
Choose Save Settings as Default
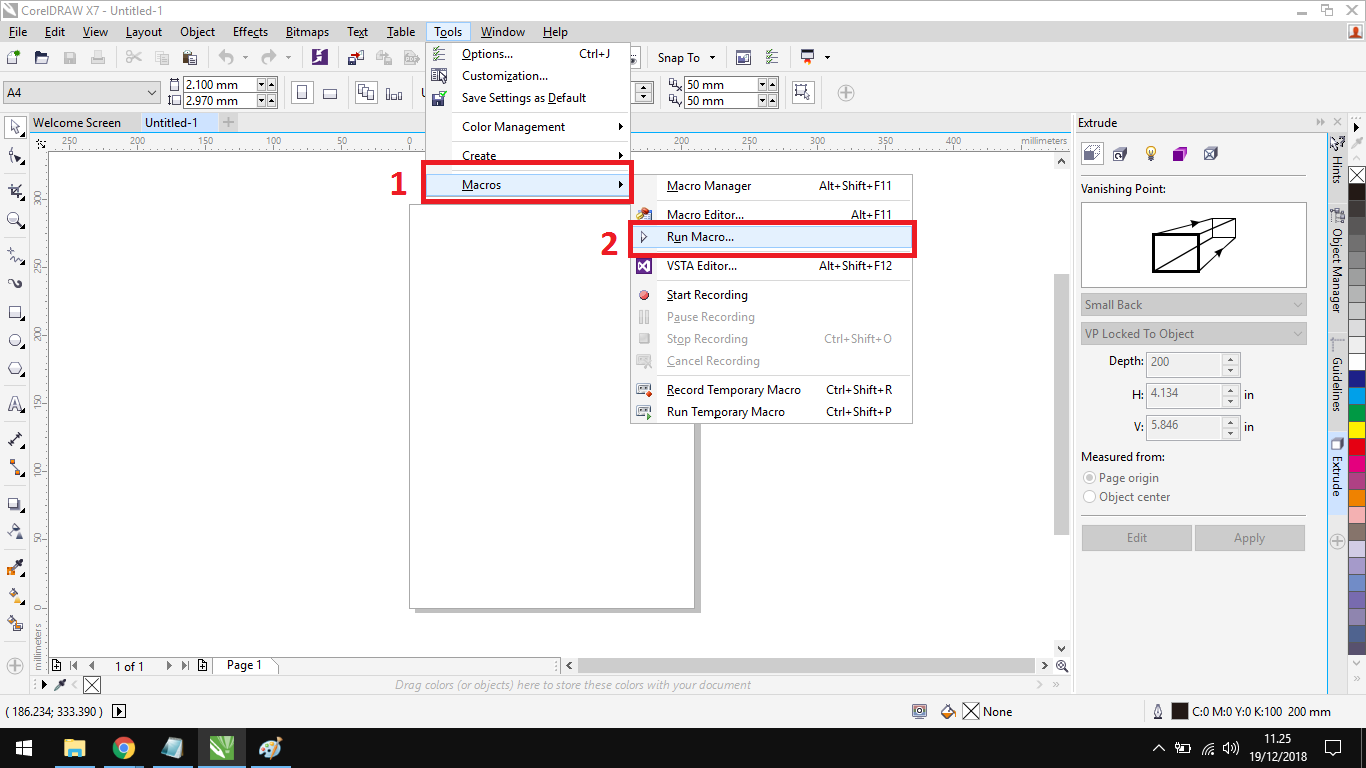coord(528,98)
